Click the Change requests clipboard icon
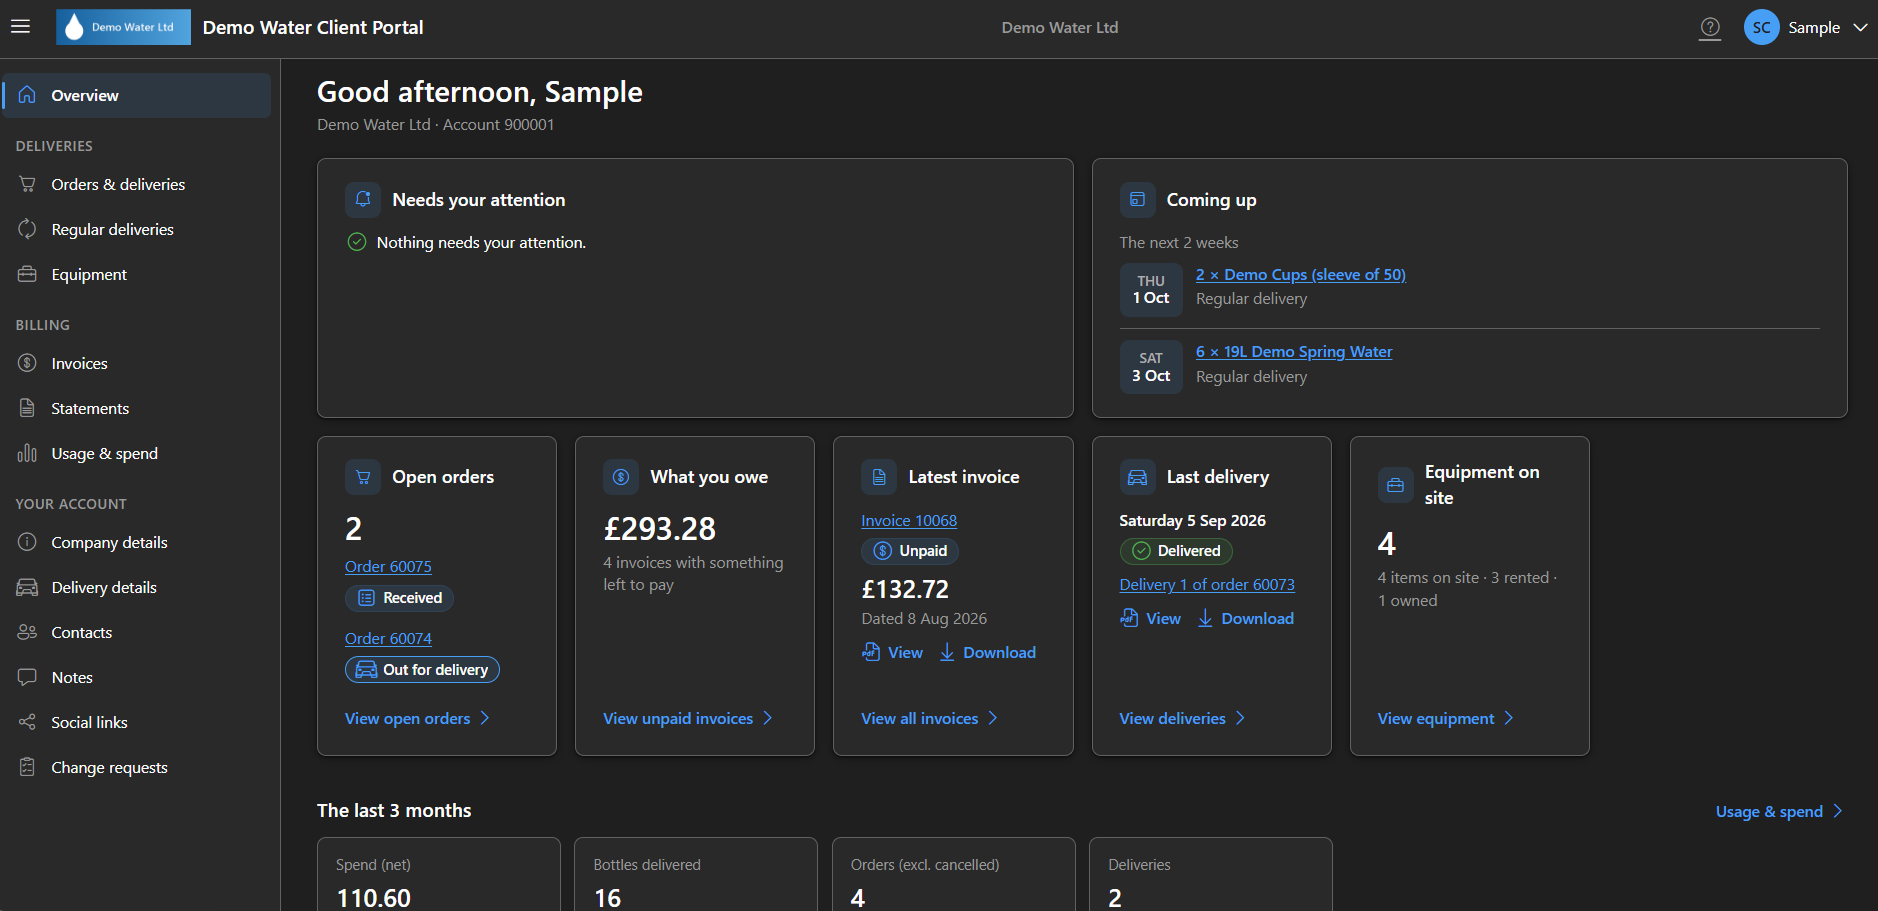The image size is (1878, 911). [x=27, y=767]
